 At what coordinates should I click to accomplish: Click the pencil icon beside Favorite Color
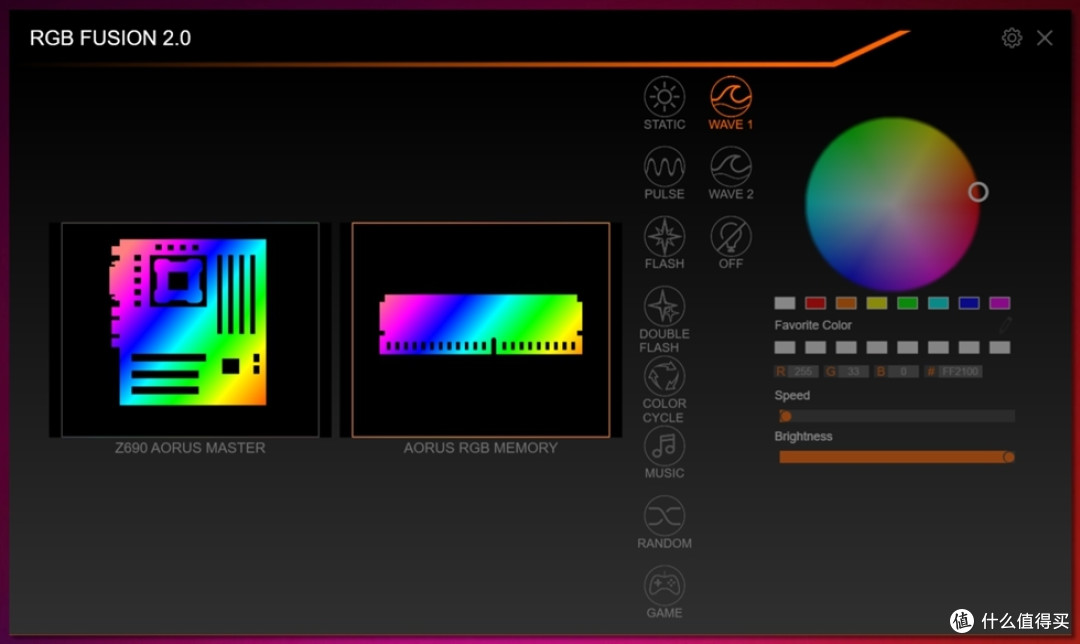tap(1005, 325)
